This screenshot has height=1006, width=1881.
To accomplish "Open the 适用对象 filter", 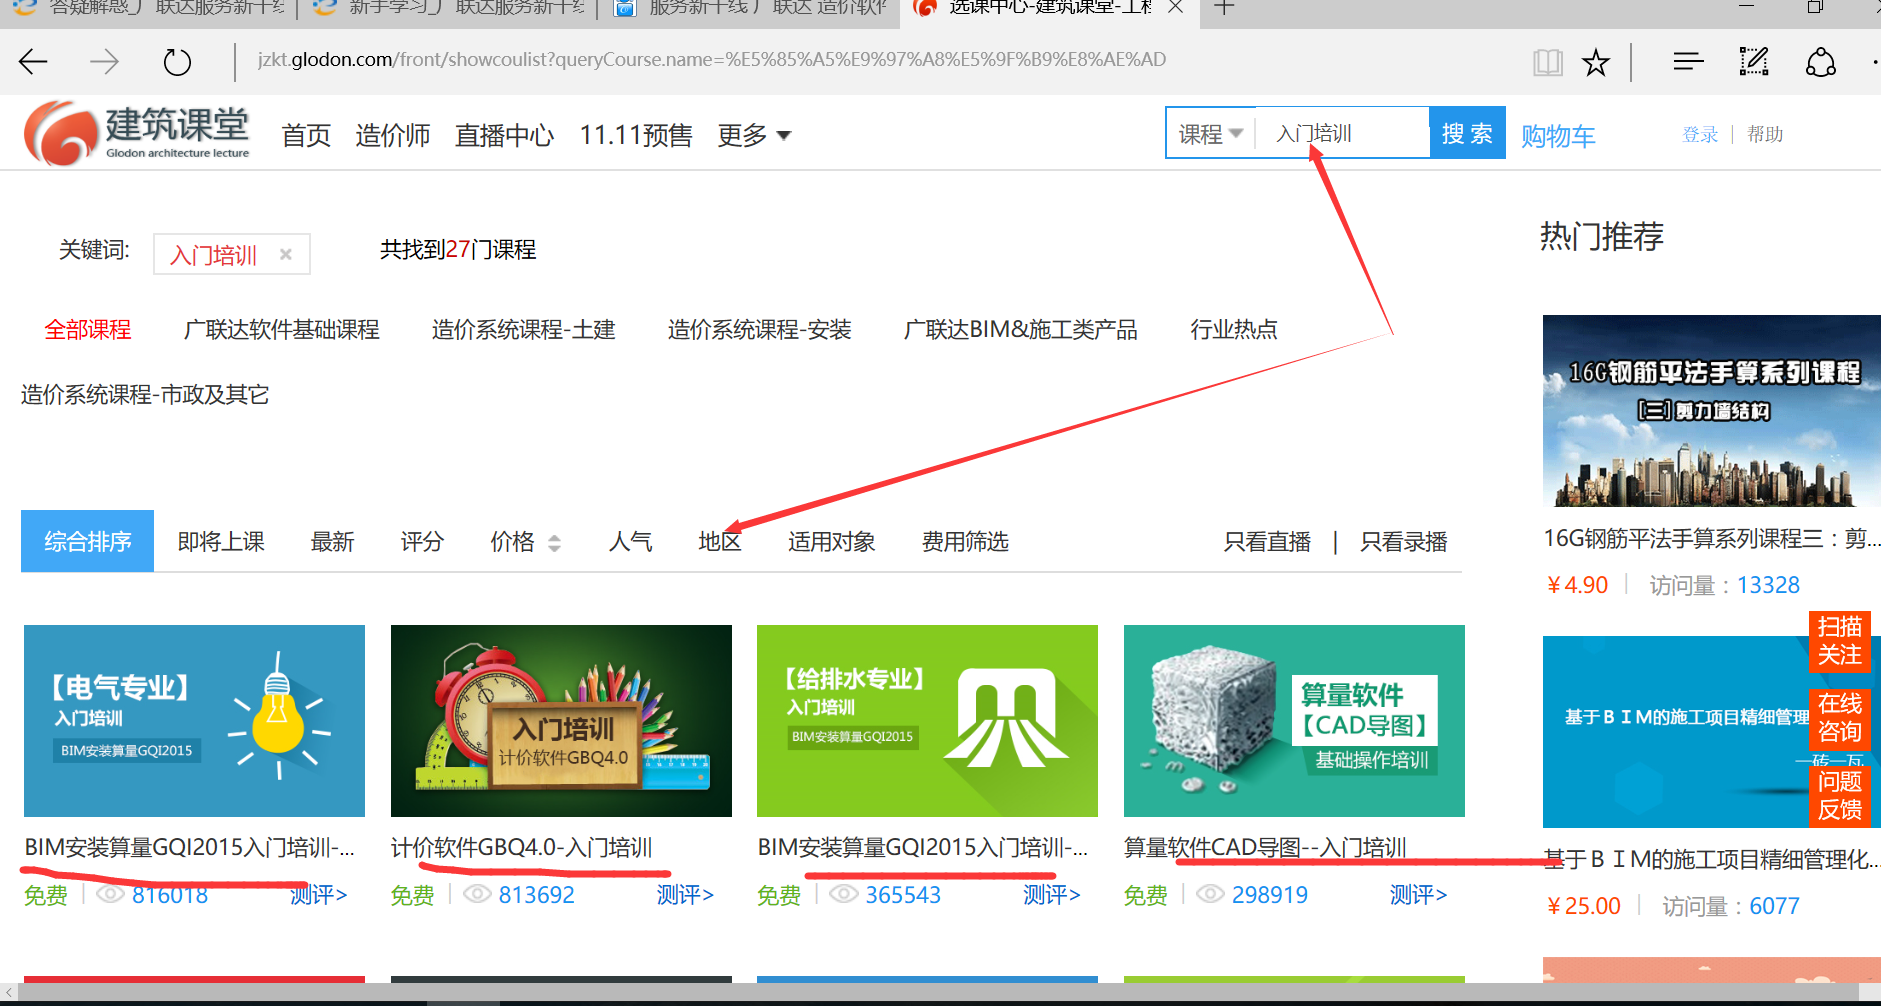I will (831, 542).
